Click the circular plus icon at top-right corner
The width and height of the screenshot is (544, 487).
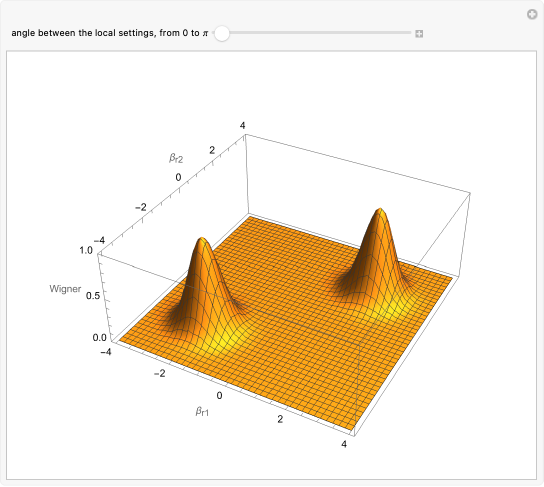point(532,15)
